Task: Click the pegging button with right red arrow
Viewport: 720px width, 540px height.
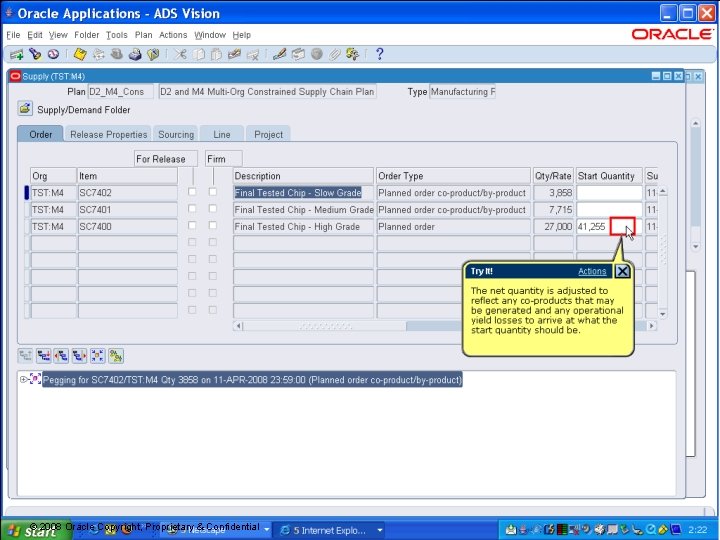Action: [x=79, y=356]
